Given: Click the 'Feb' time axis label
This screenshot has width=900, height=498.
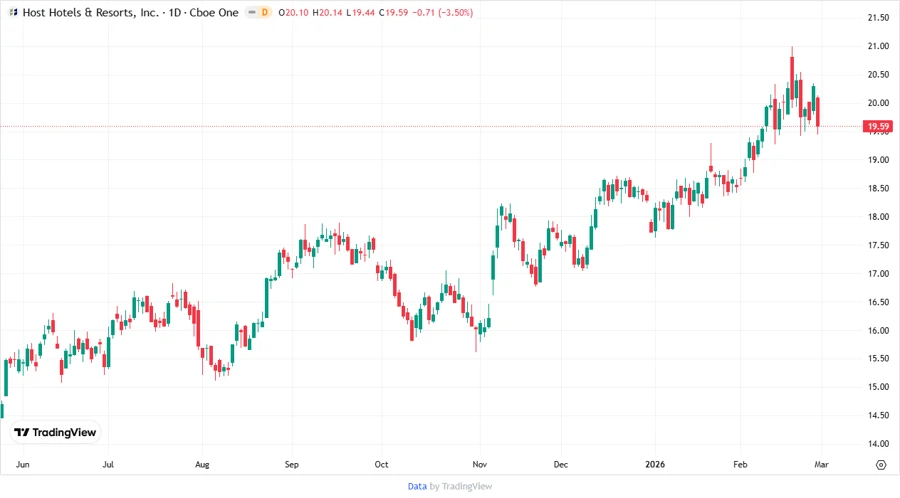Looking at the screenshot, I should coord(740,464).
